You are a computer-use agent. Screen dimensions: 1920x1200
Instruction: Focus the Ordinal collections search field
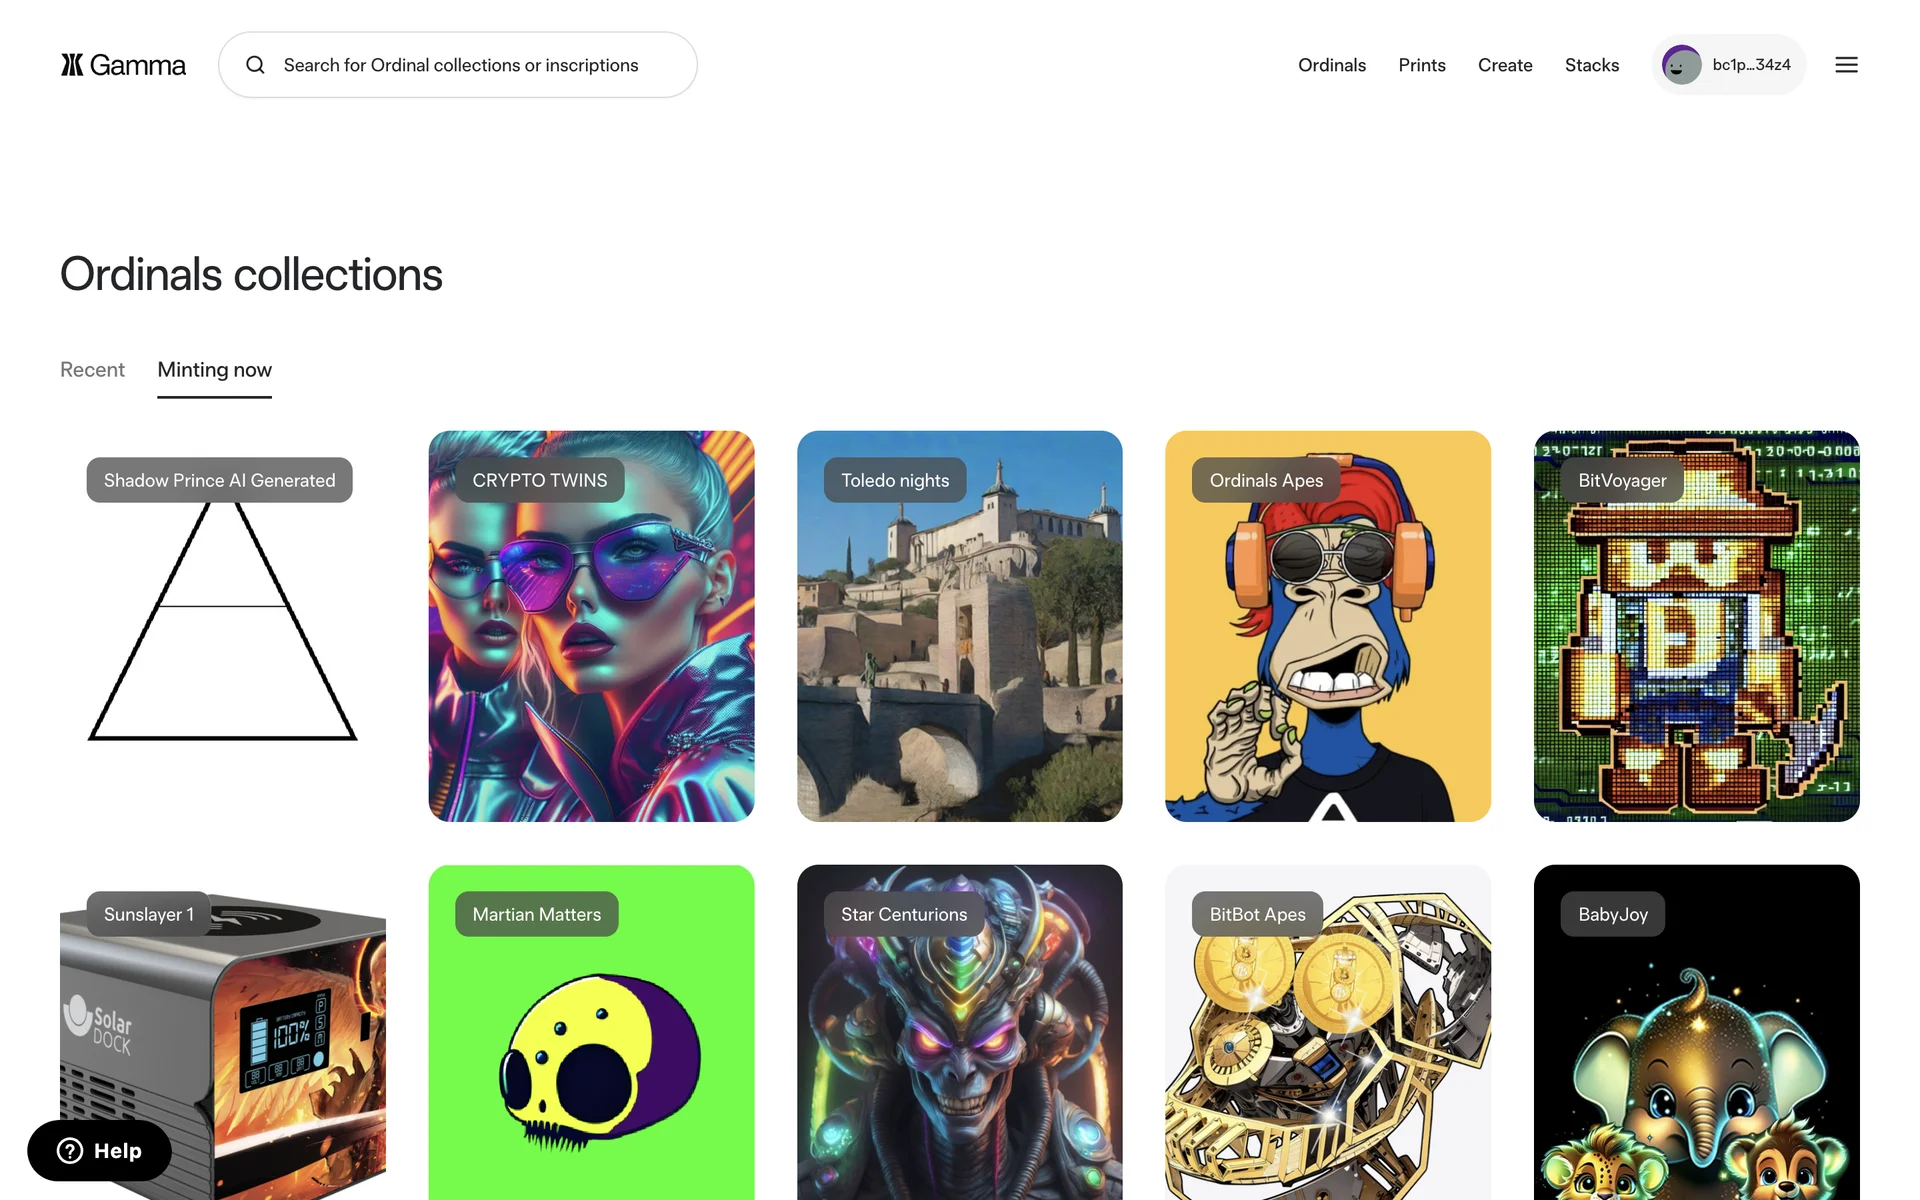coord(458,65)
